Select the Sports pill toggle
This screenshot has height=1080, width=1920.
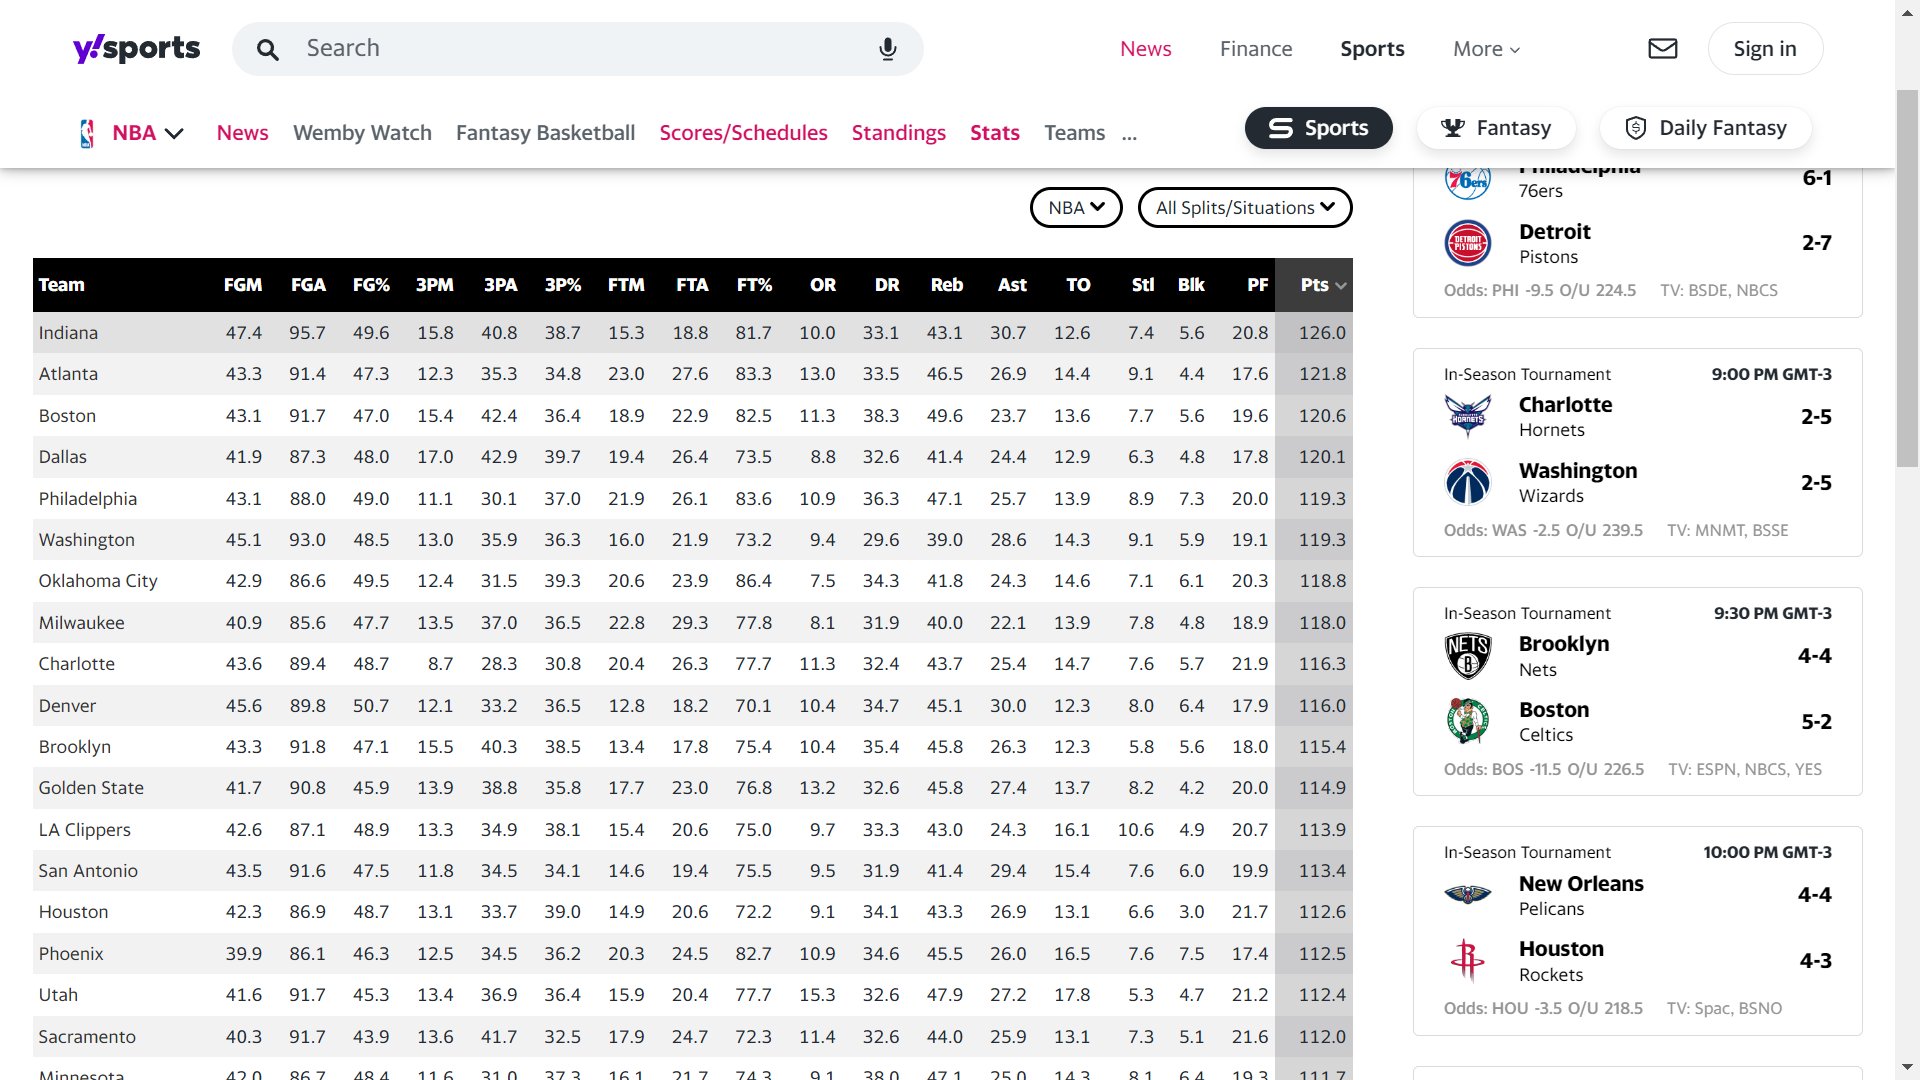pyautogui.click(x=1318, y=128)
